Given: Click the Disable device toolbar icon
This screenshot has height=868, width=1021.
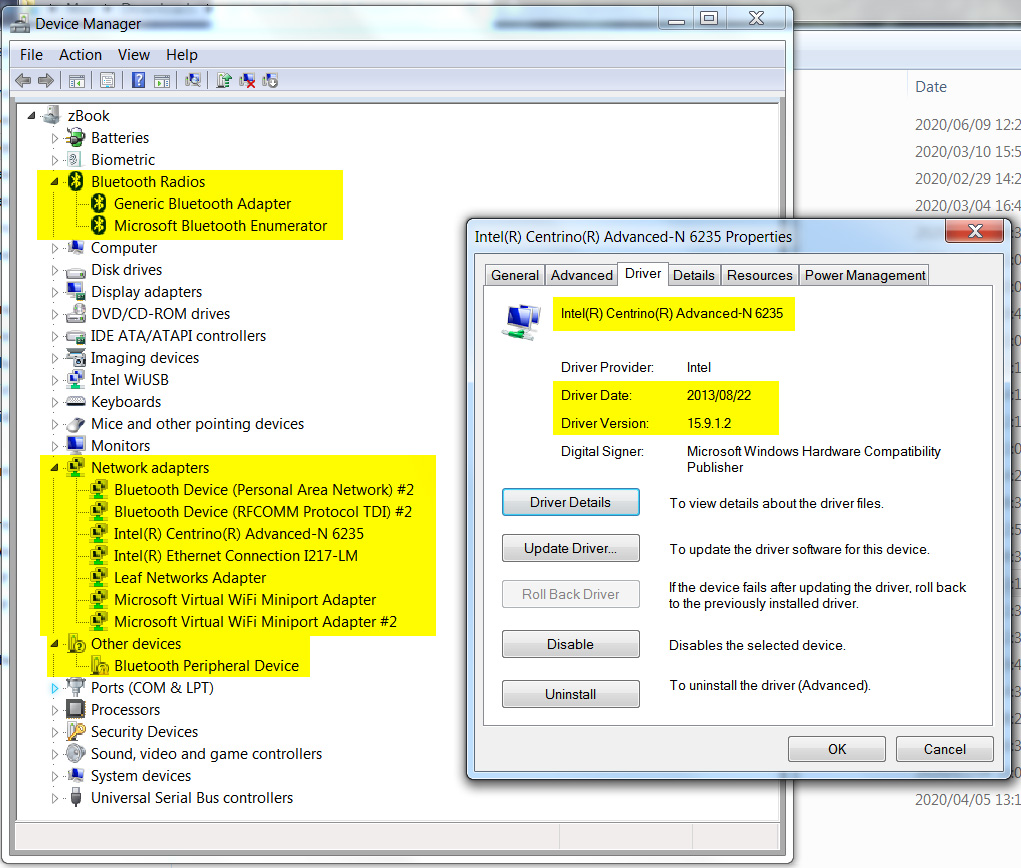Looking at the screenshot, I should 269,80.
